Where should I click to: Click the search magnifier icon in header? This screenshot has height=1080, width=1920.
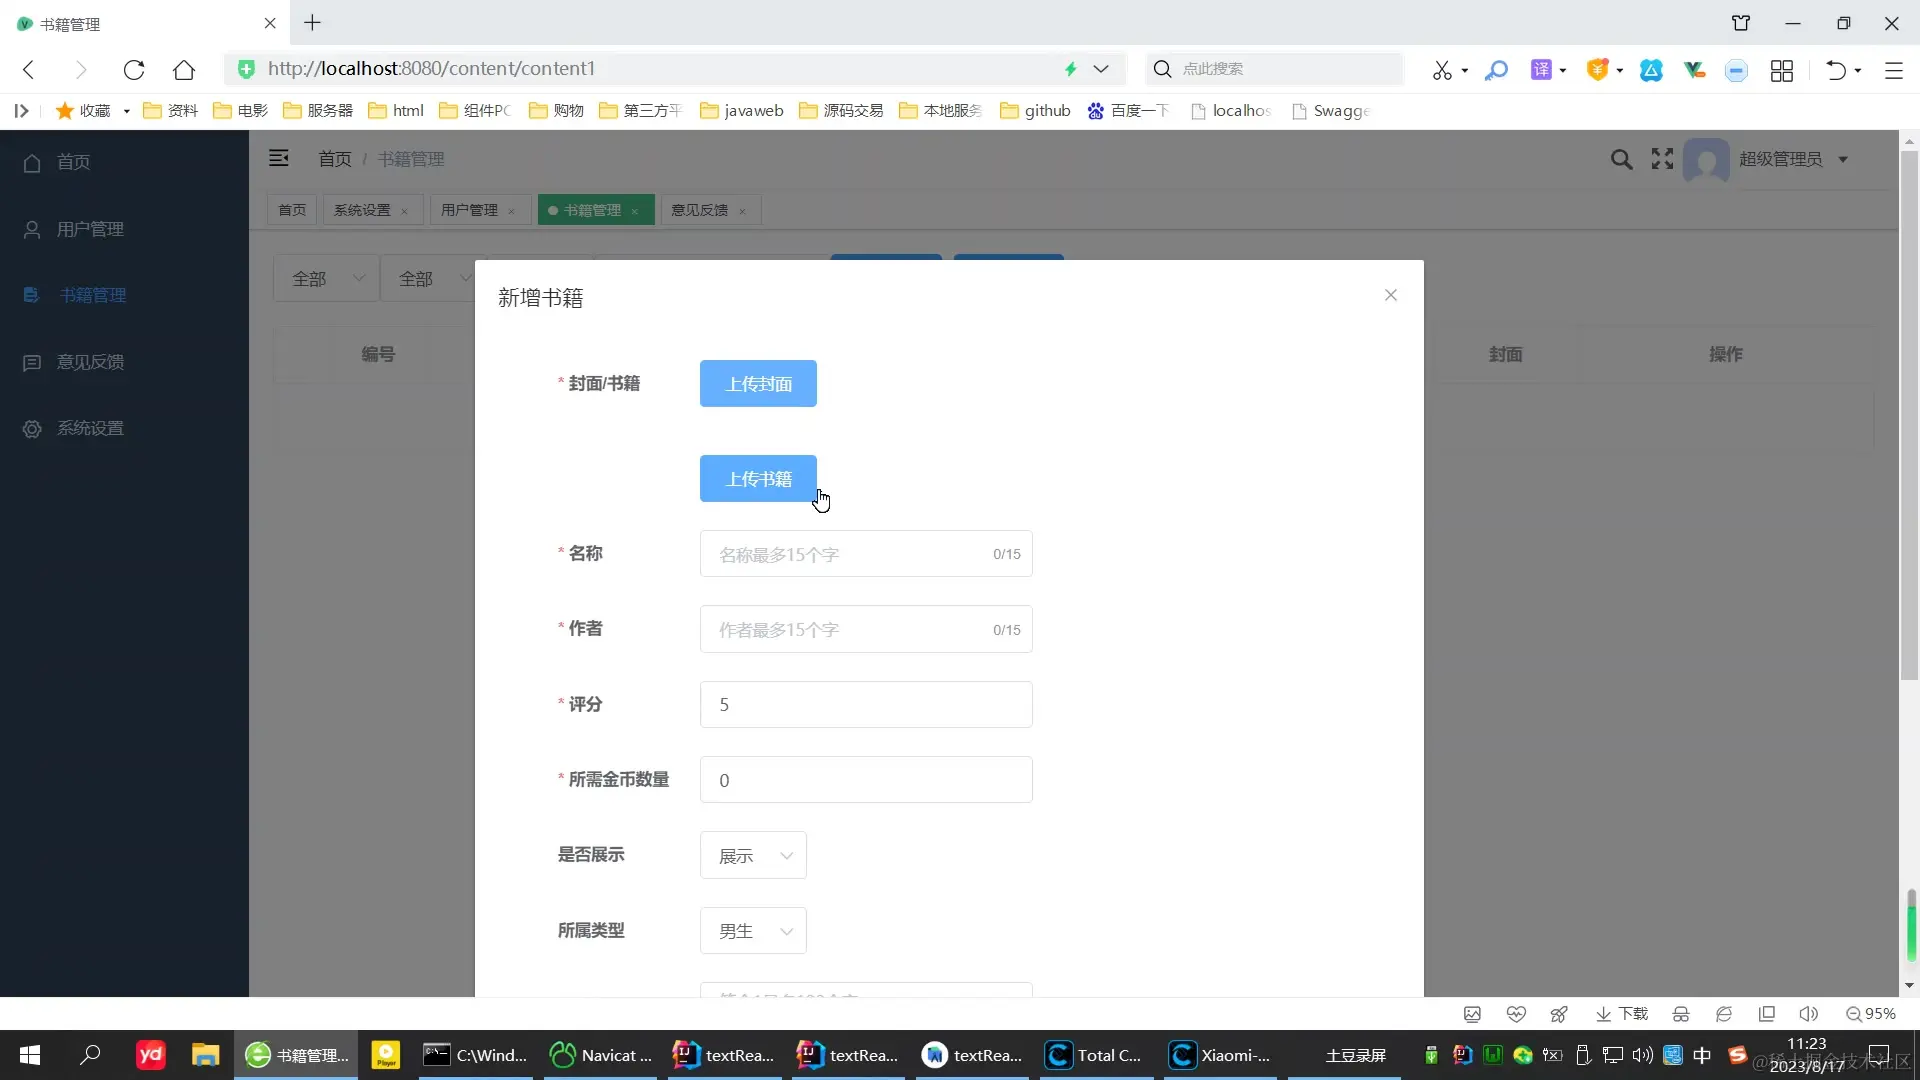[x=1621, y=159]
